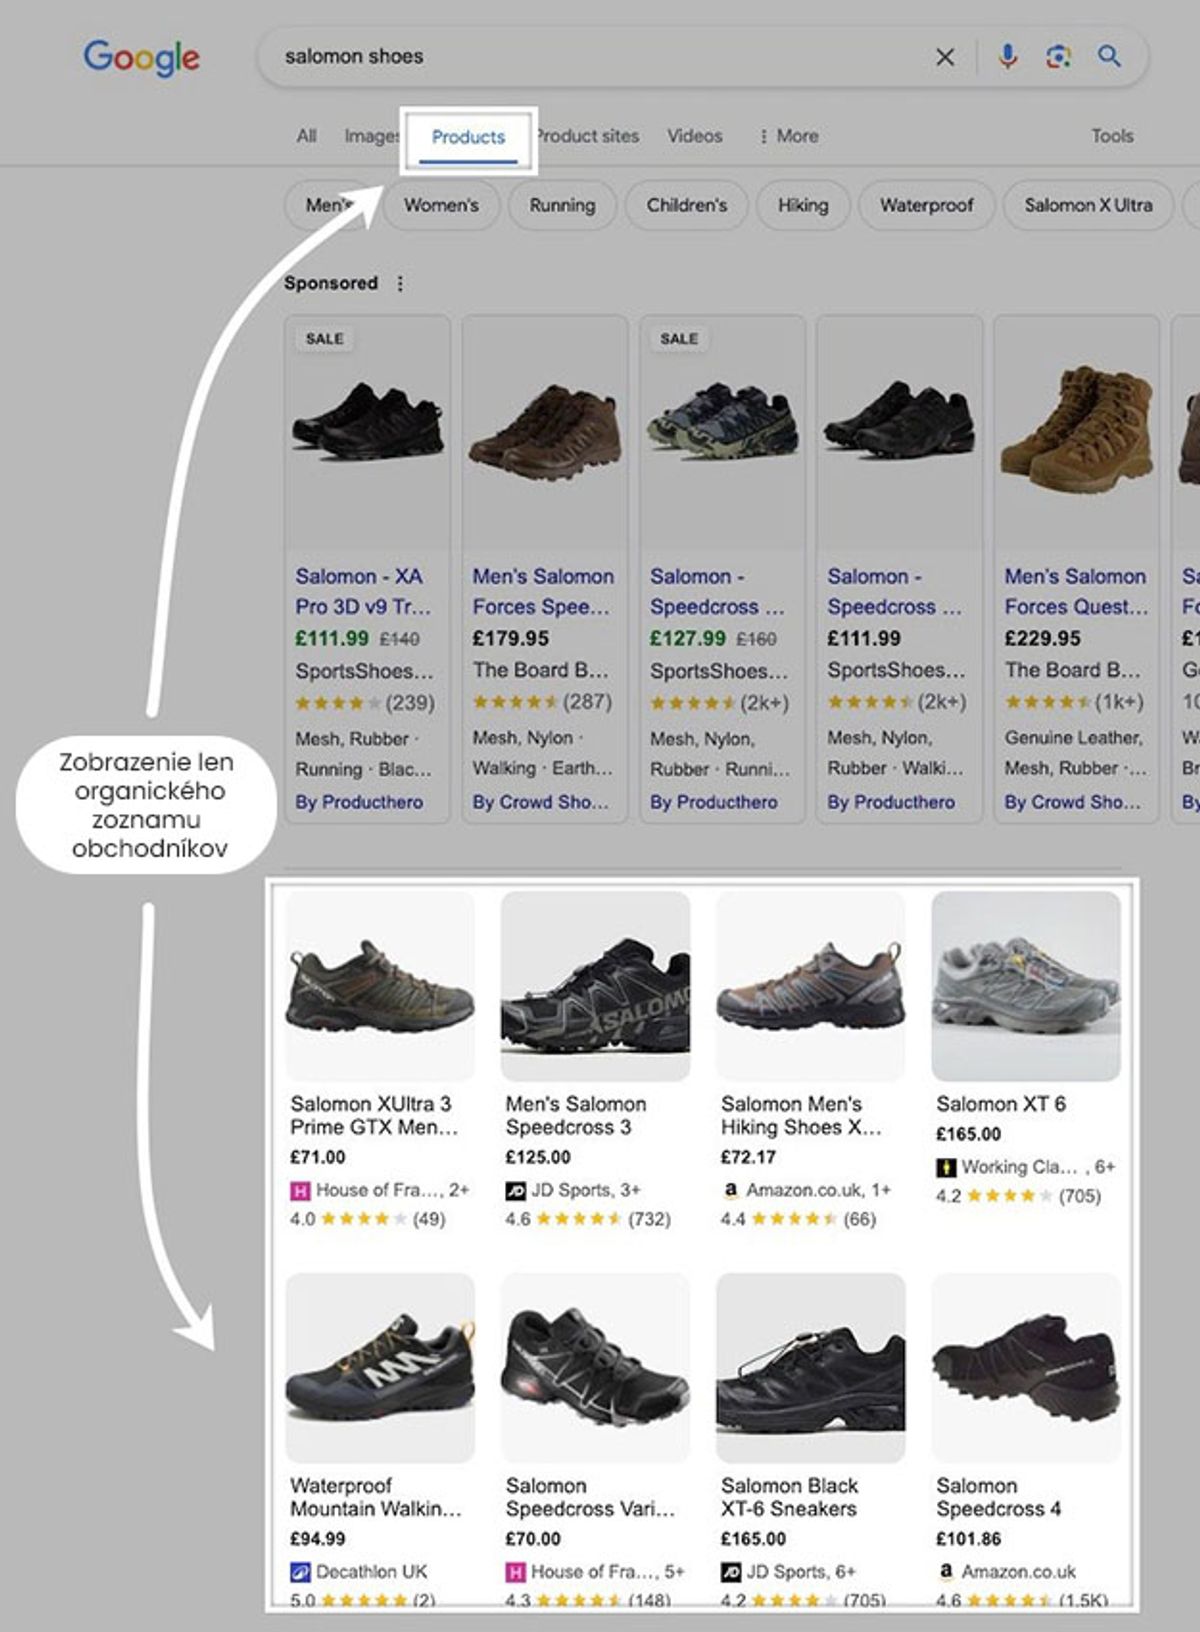Click the Salomon Speedcross Vari... shoe image
Image resolution: width=1200 pixels, height=1632 pixels.
tap(595, 1367)
